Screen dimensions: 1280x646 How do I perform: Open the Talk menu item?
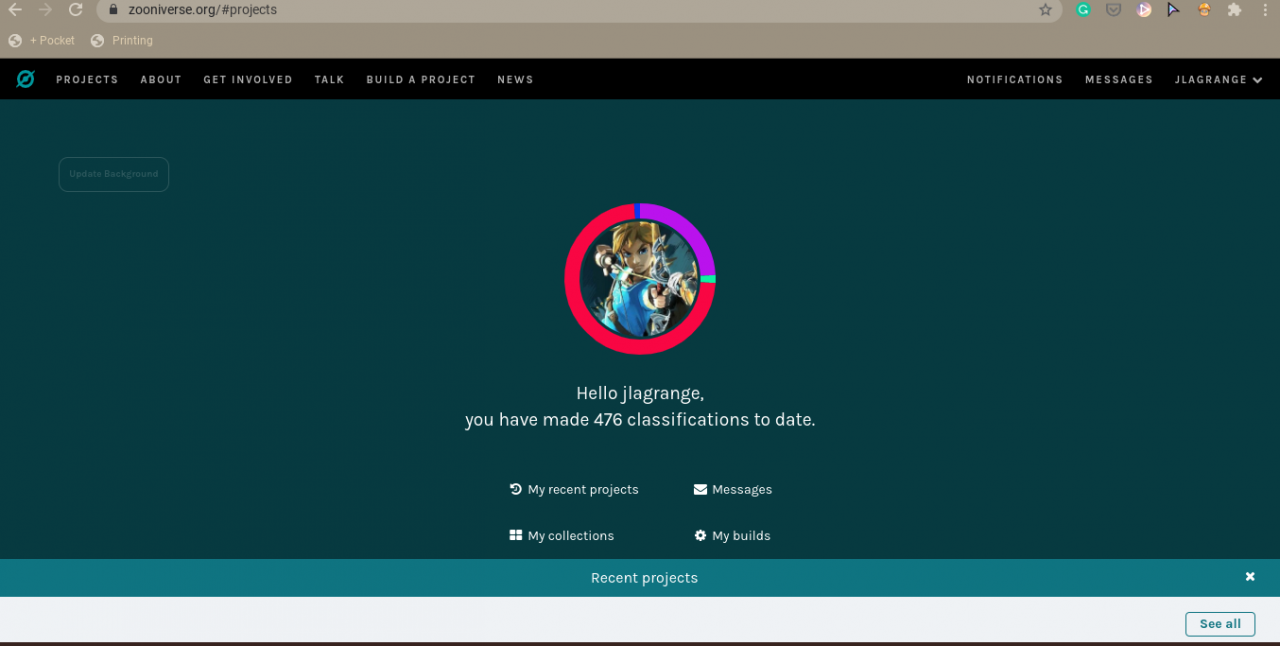tap(329, 79)
